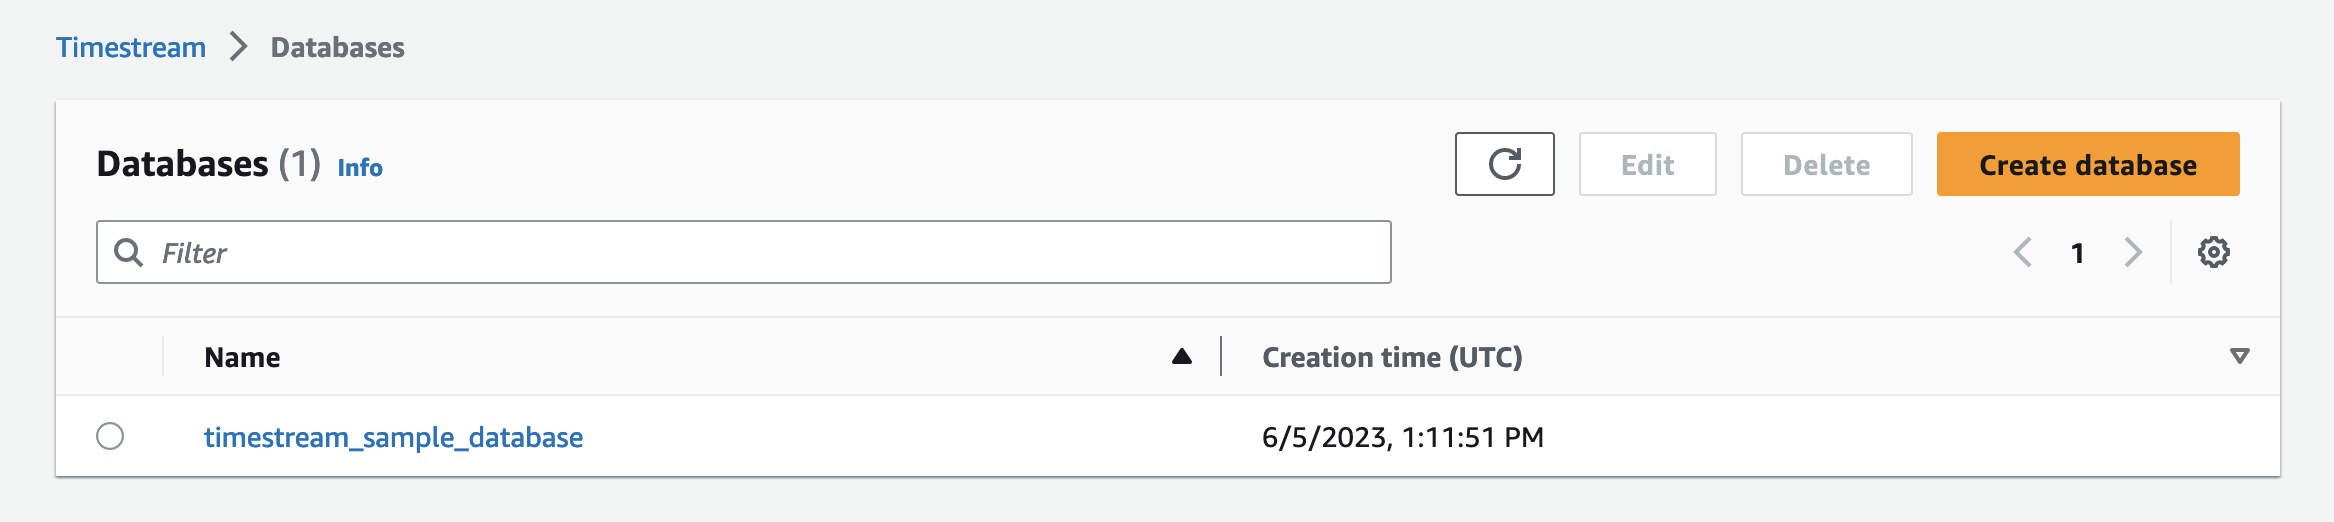Select timestream_sample_database radio button
This screenshot has width=2334, height=522.
pos(110,436)
